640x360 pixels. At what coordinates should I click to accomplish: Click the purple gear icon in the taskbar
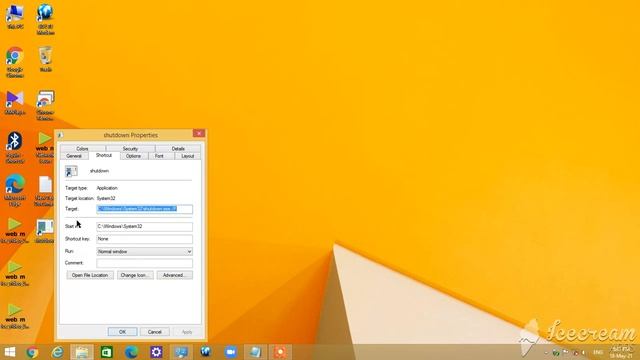(156, 352)
